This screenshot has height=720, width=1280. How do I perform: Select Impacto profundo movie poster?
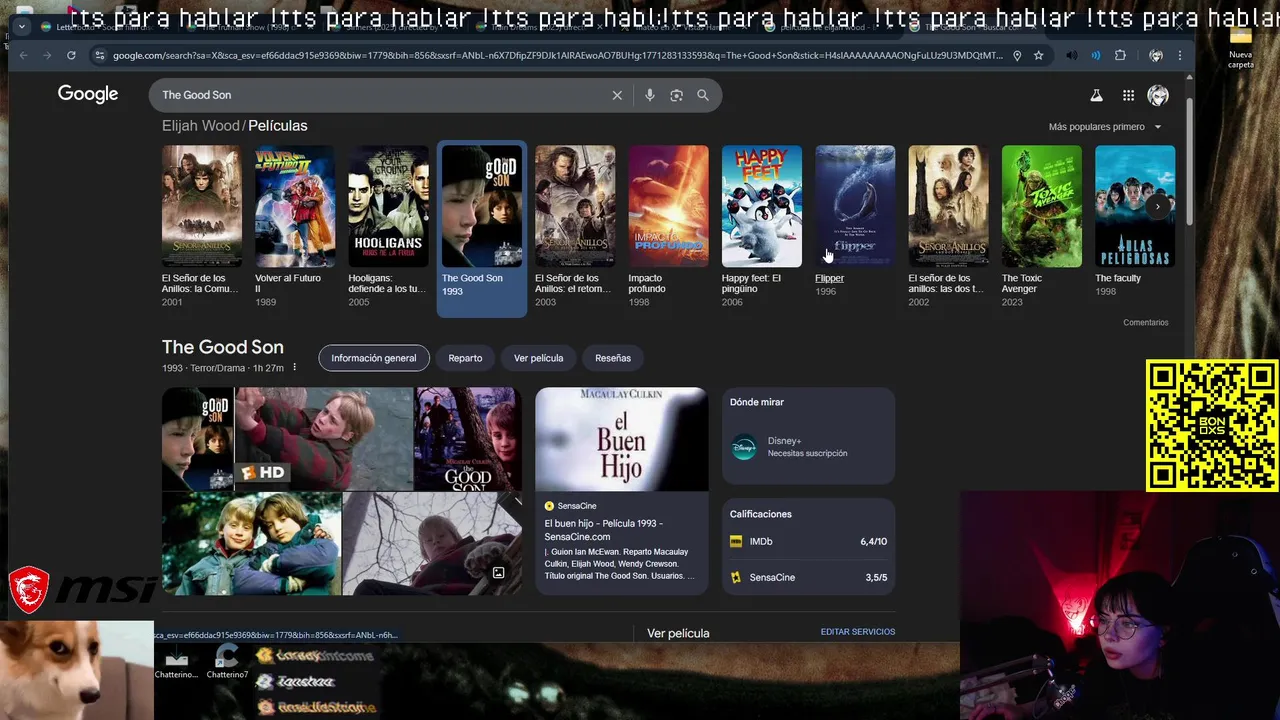click(x=668, y=207)
